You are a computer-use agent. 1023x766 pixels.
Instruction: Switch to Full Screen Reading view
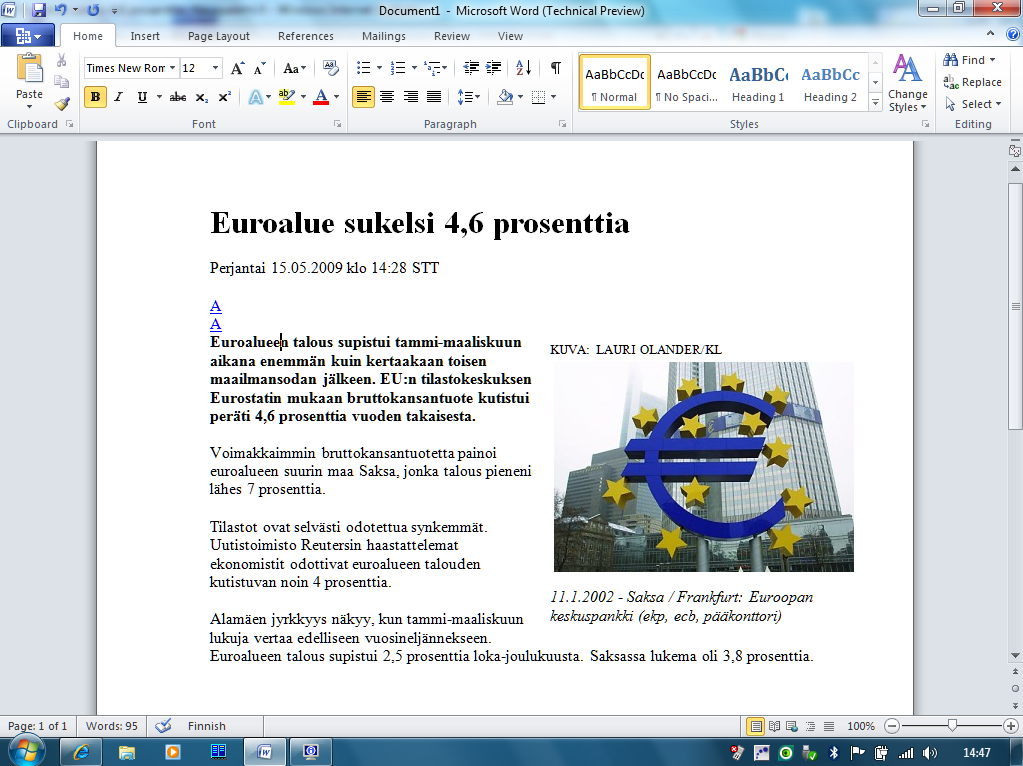(x=774, y=726)
